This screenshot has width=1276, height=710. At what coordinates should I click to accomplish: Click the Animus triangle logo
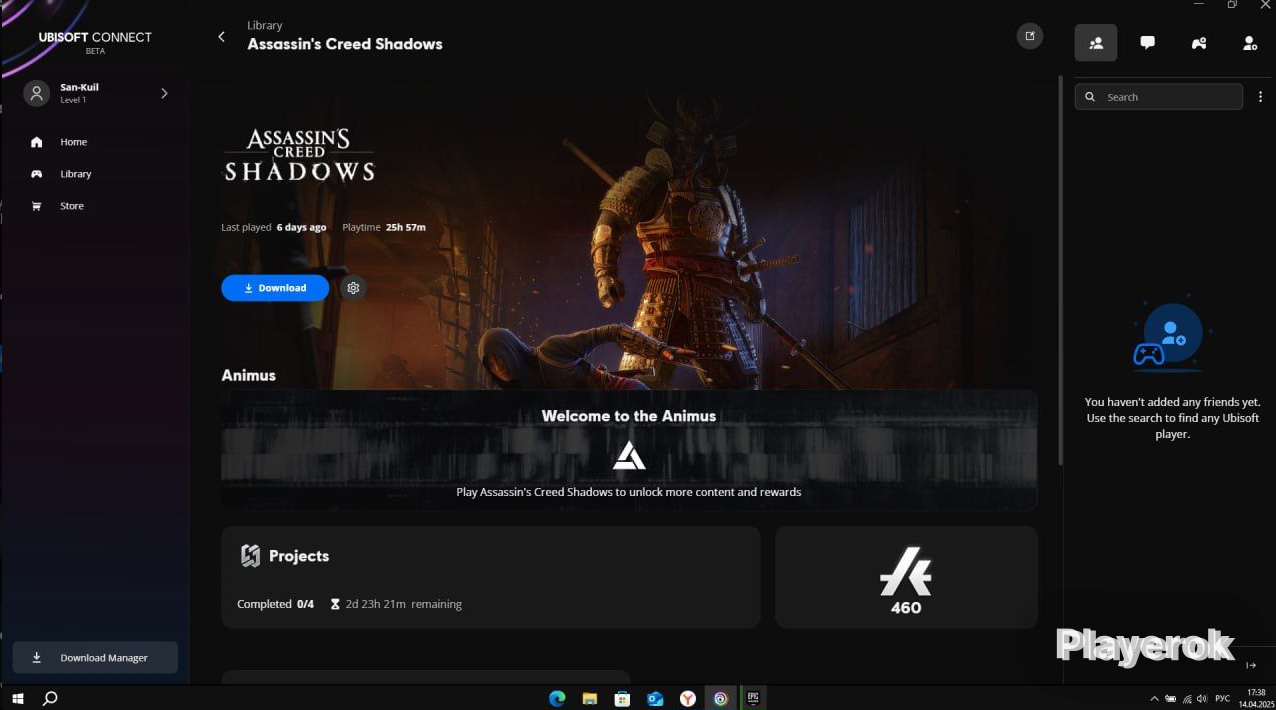pos(629,456)
